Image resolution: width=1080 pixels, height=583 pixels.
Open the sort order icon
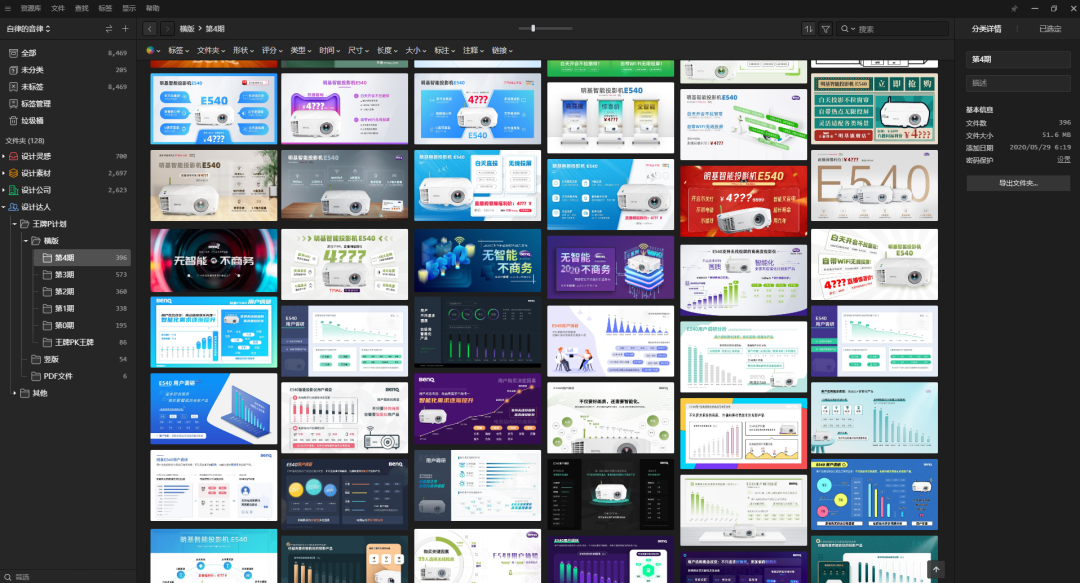click(x=809, y=29)
